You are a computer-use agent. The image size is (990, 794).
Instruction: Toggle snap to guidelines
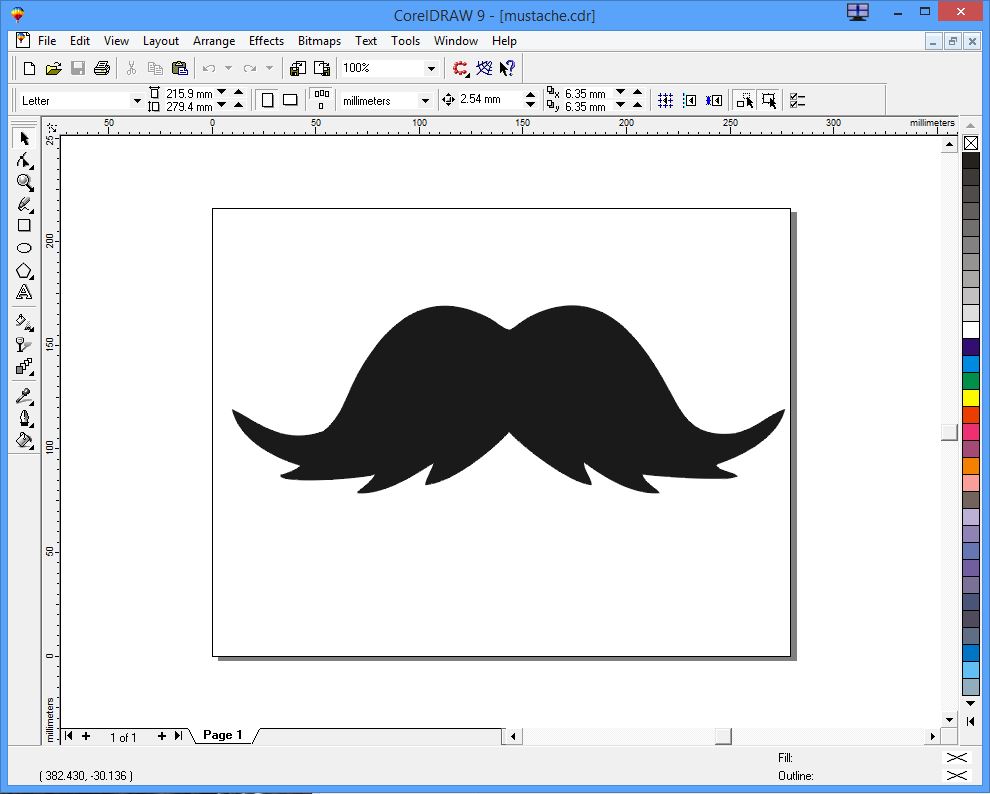tap(689, 100)
